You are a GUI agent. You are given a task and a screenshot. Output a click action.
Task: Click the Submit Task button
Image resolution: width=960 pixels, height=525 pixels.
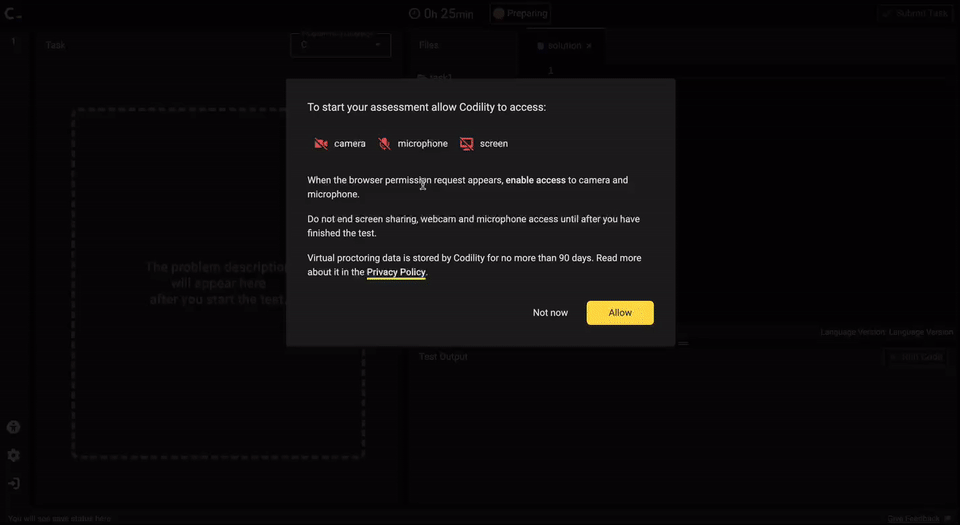coord(915,13)
